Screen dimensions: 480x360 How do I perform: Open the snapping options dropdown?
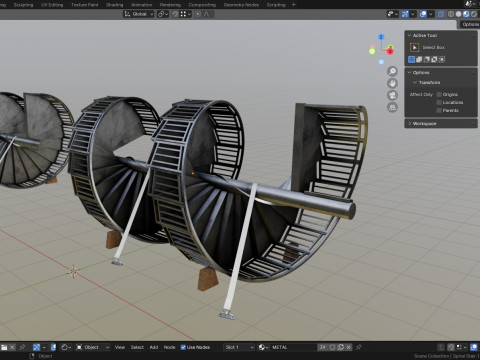tap(186, 14)
